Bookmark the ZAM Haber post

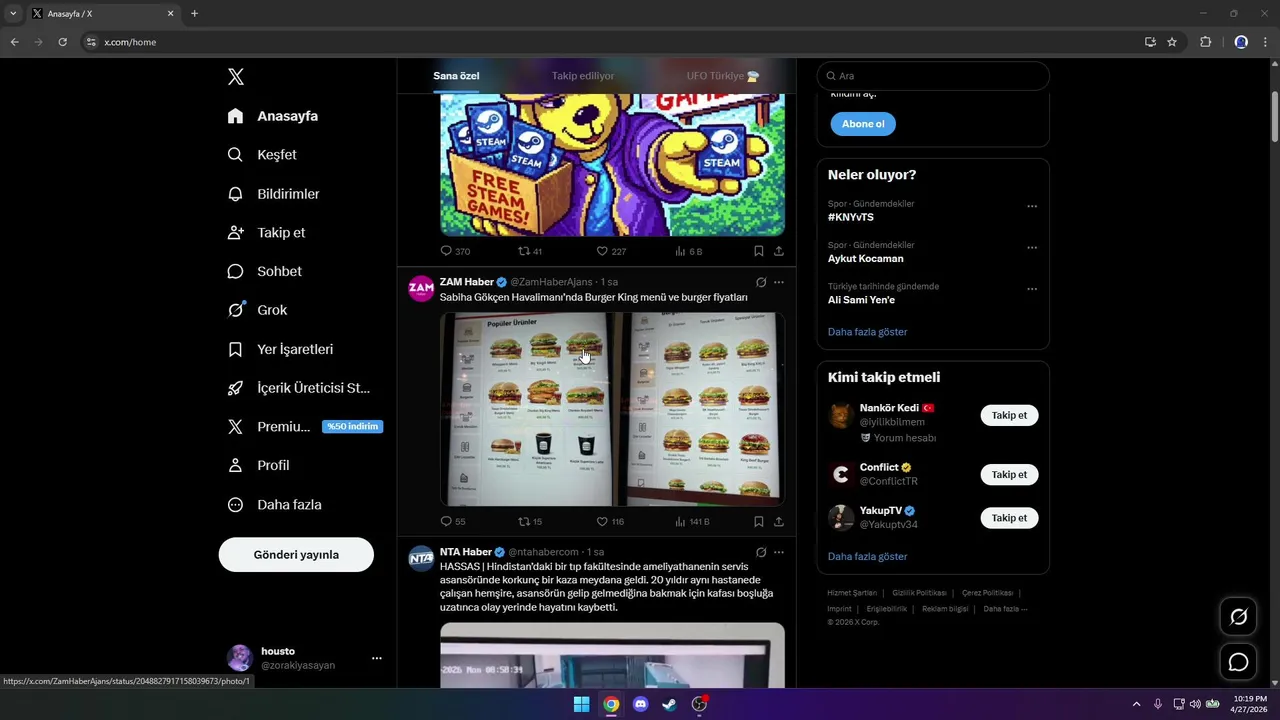coord(759,521)
